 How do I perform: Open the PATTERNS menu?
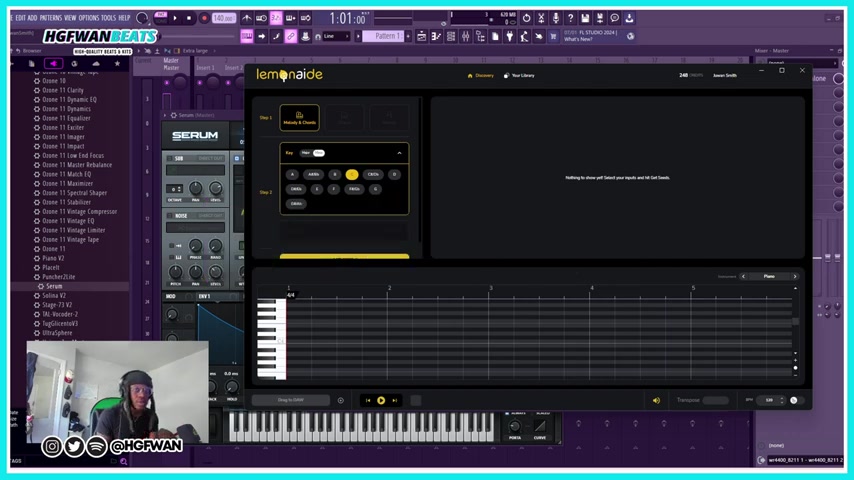[x=51, y=18]
